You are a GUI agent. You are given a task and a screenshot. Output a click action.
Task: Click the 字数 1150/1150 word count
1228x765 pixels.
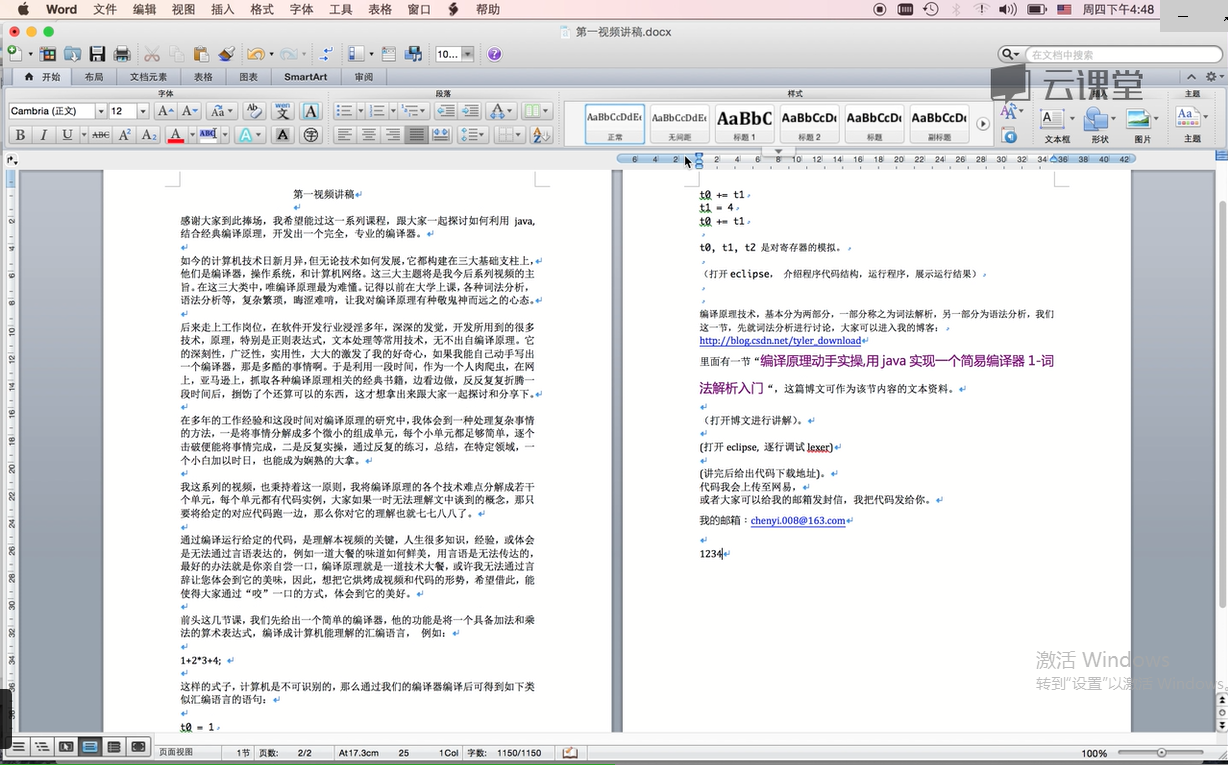(x=505, y=753)
